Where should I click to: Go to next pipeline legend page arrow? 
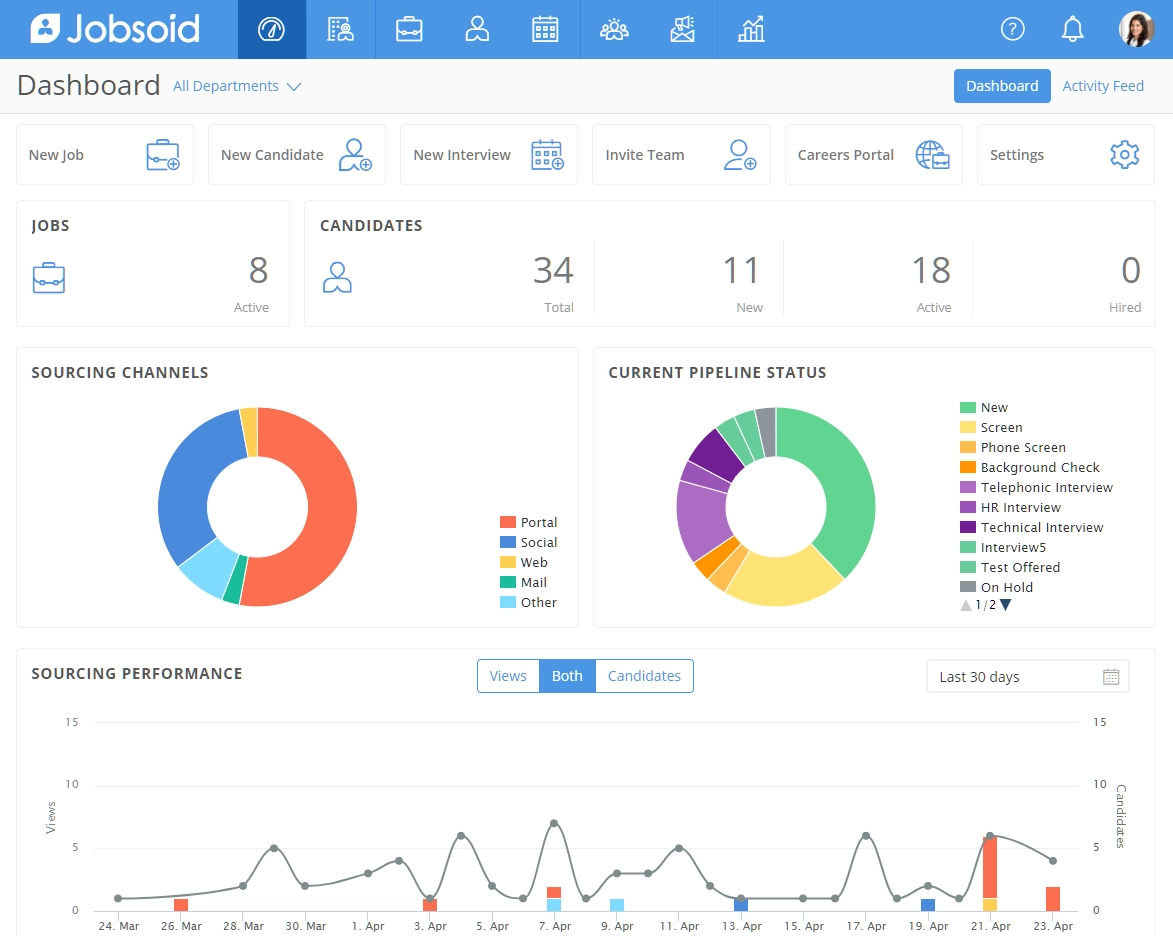(x=1006, y=605)
